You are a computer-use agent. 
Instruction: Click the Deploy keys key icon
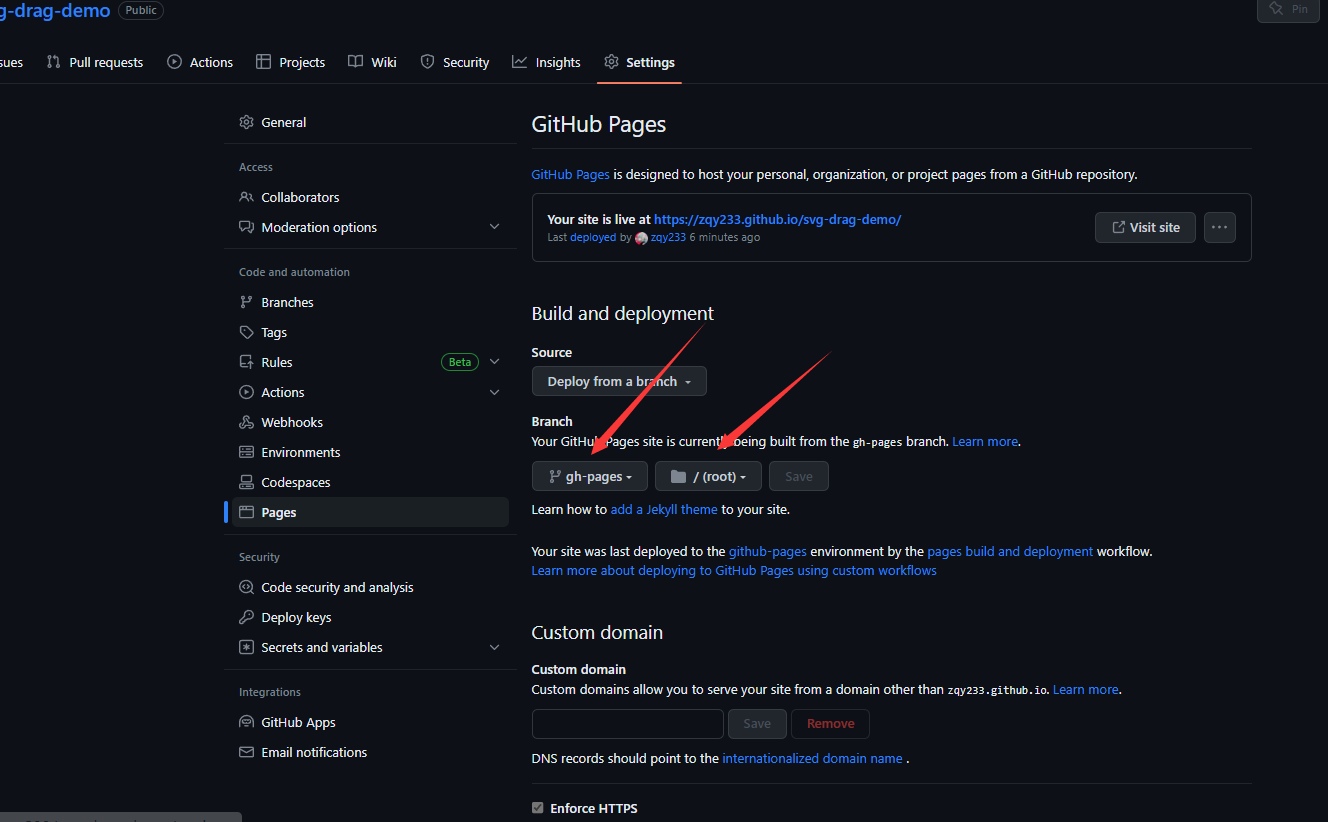246,617
